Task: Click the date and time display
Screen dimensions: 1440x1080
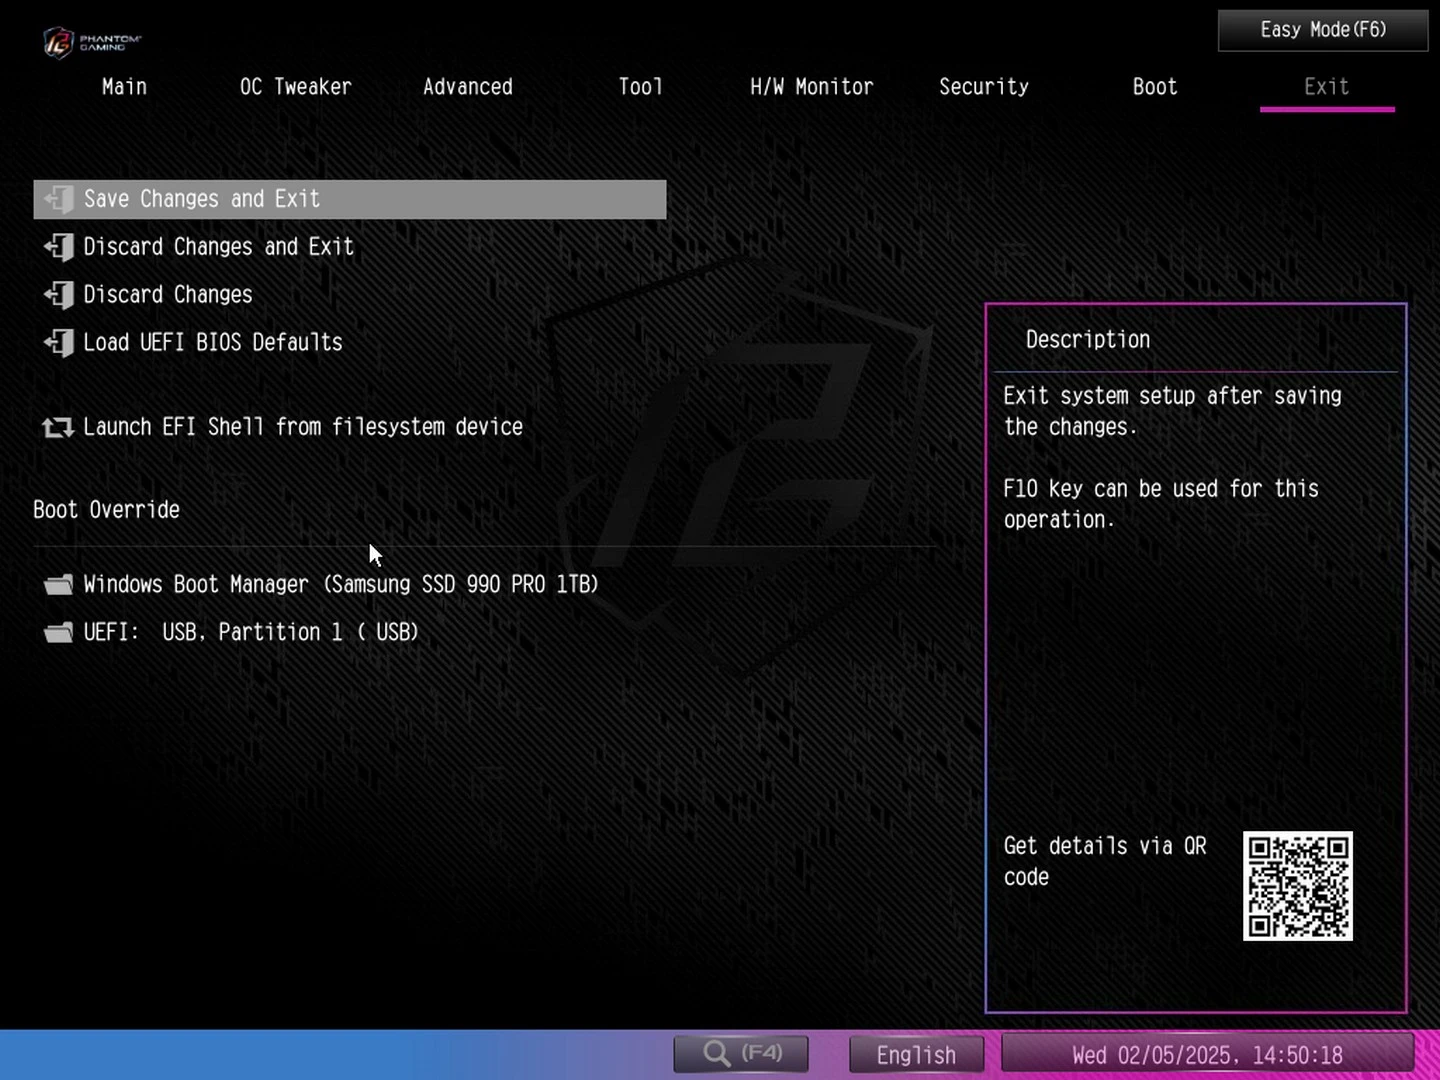Action: [1207, 1055]
